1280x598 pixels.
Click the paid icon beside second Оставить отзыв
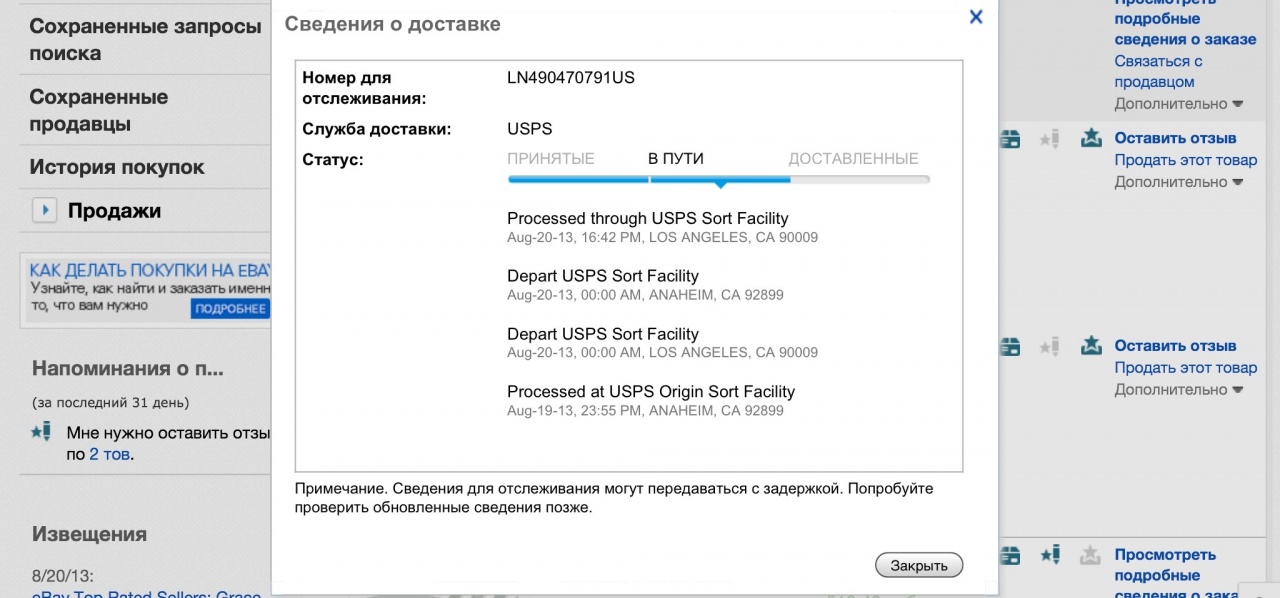(x=1011, y=348)
